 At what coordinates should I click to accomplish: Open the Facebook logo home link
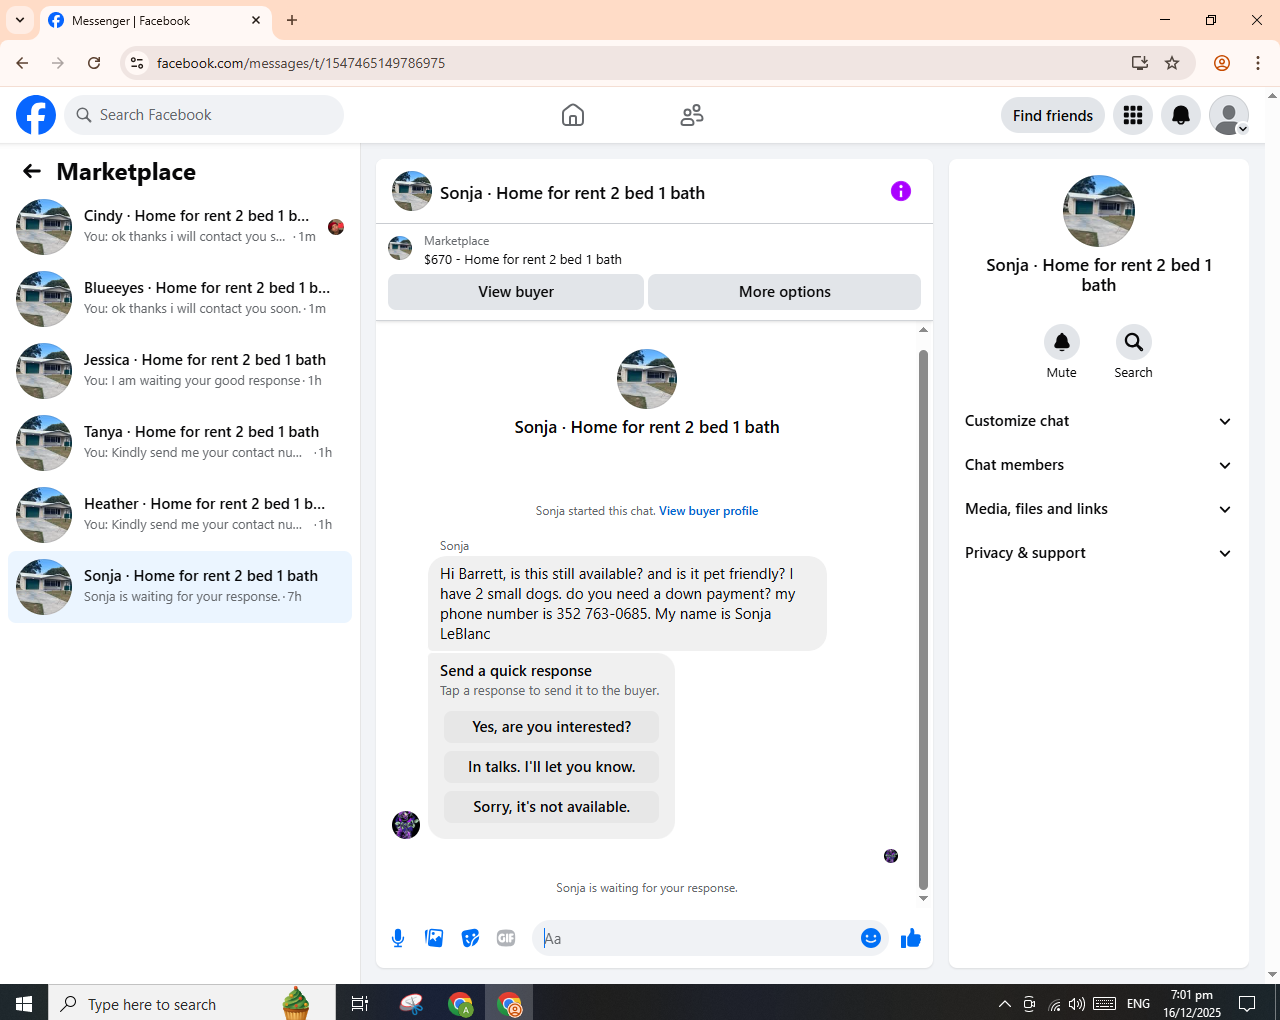[x=36, y=115]
